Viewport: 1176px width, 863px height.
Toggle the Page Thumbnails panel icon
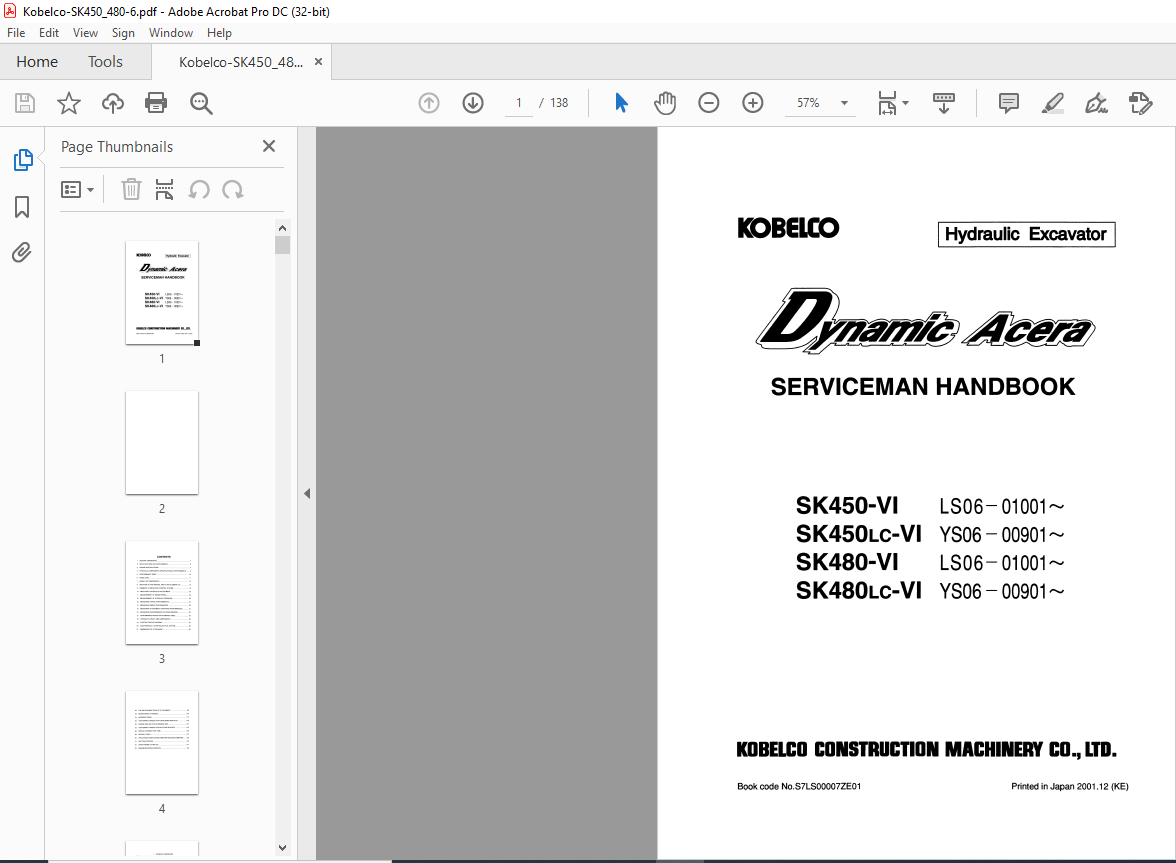click(22, 160)
